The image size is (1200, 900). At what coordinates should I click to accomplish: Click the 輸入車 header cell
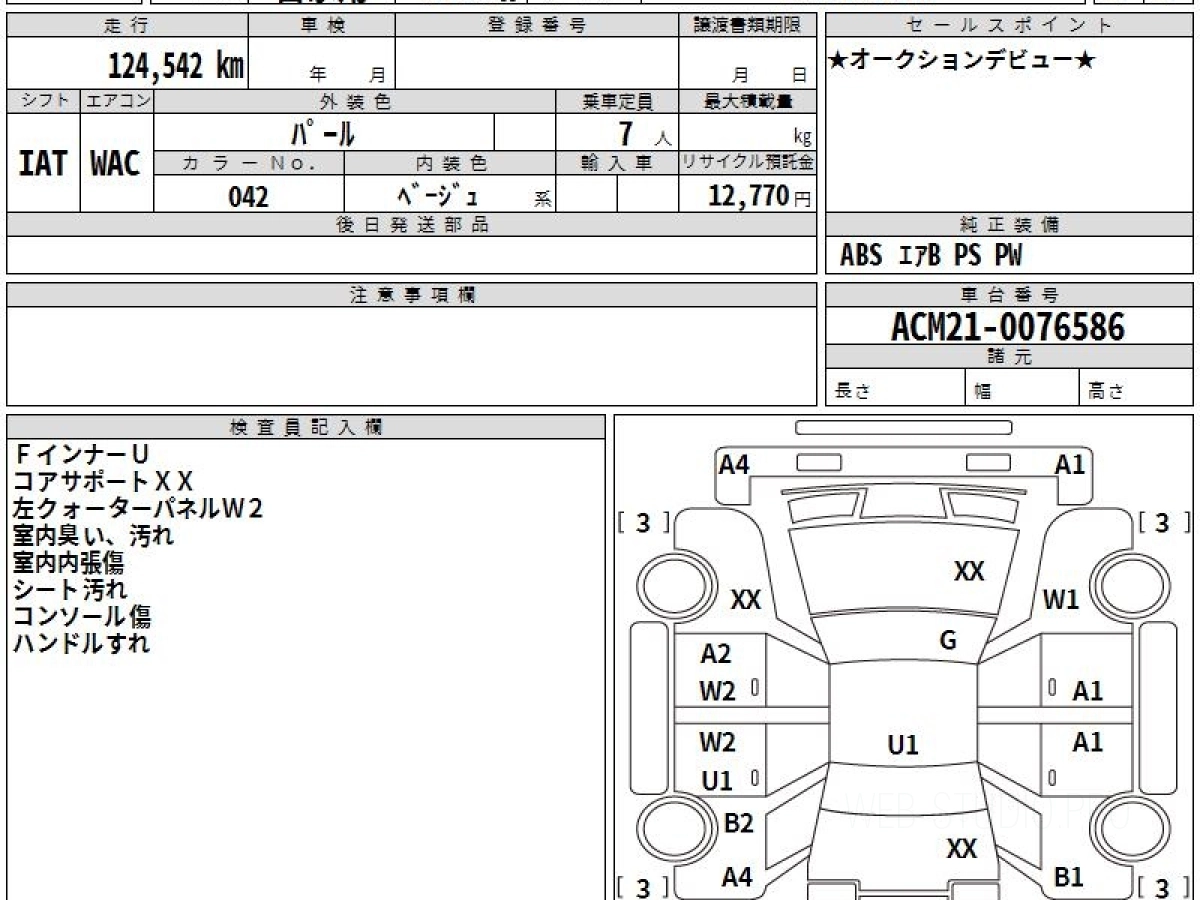pos(617,163)
